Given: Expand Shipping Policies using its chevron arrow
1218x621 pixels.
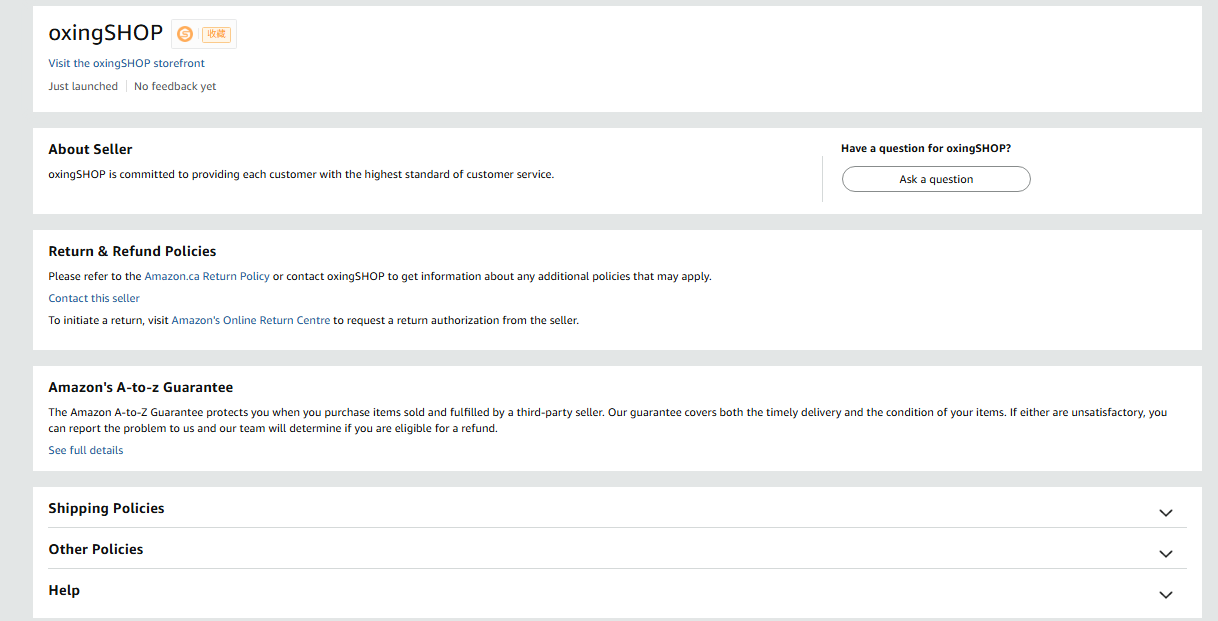Looking at the screenshot, I should pos(1165,512).
